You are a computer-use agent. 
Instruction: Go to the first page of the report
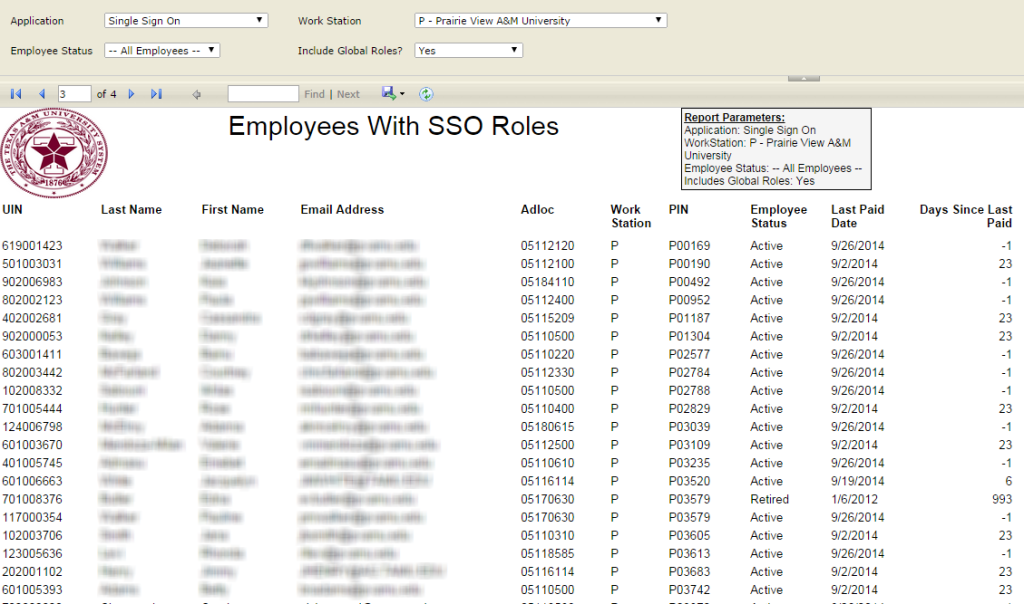15,93
